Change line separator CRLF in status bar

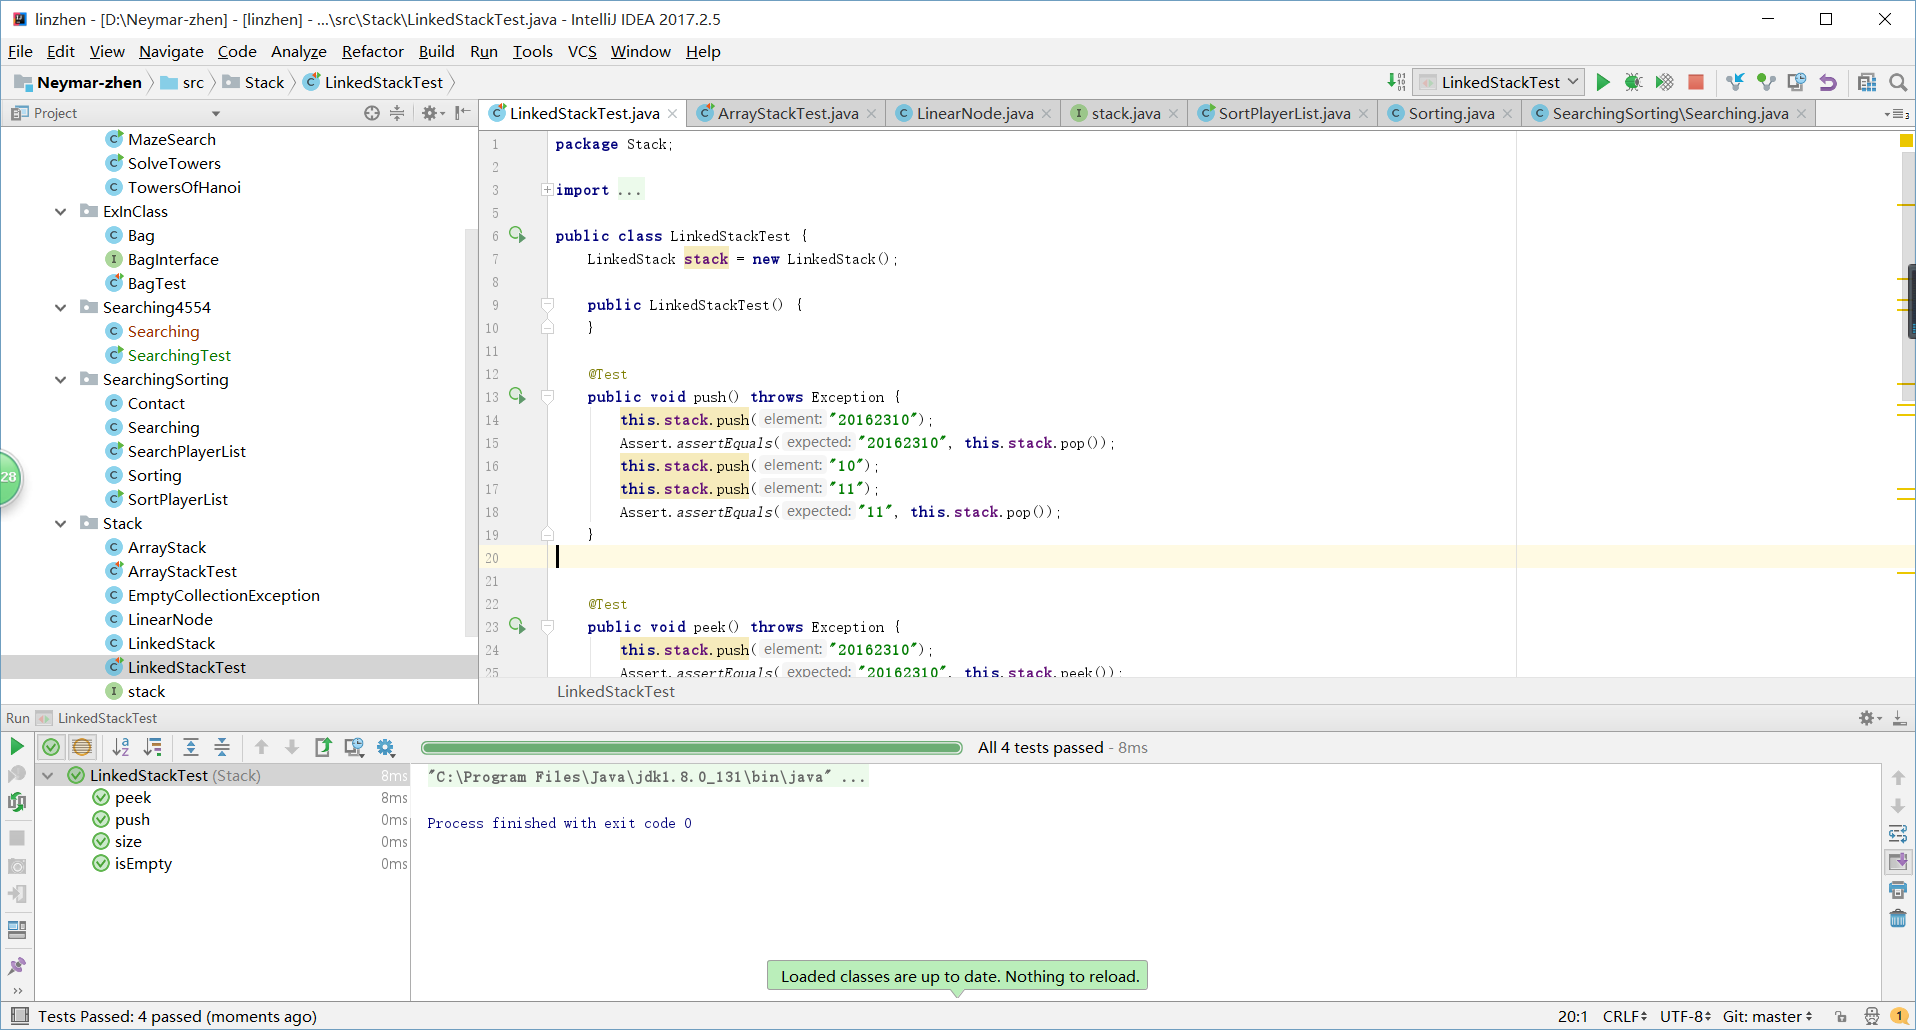click(x=1624, y=1017)
